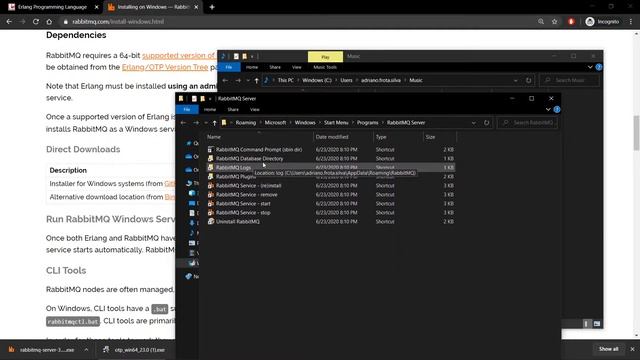Sort files by Size column
640x360 pixels.
pyautogui.click(x=440, y=137)
